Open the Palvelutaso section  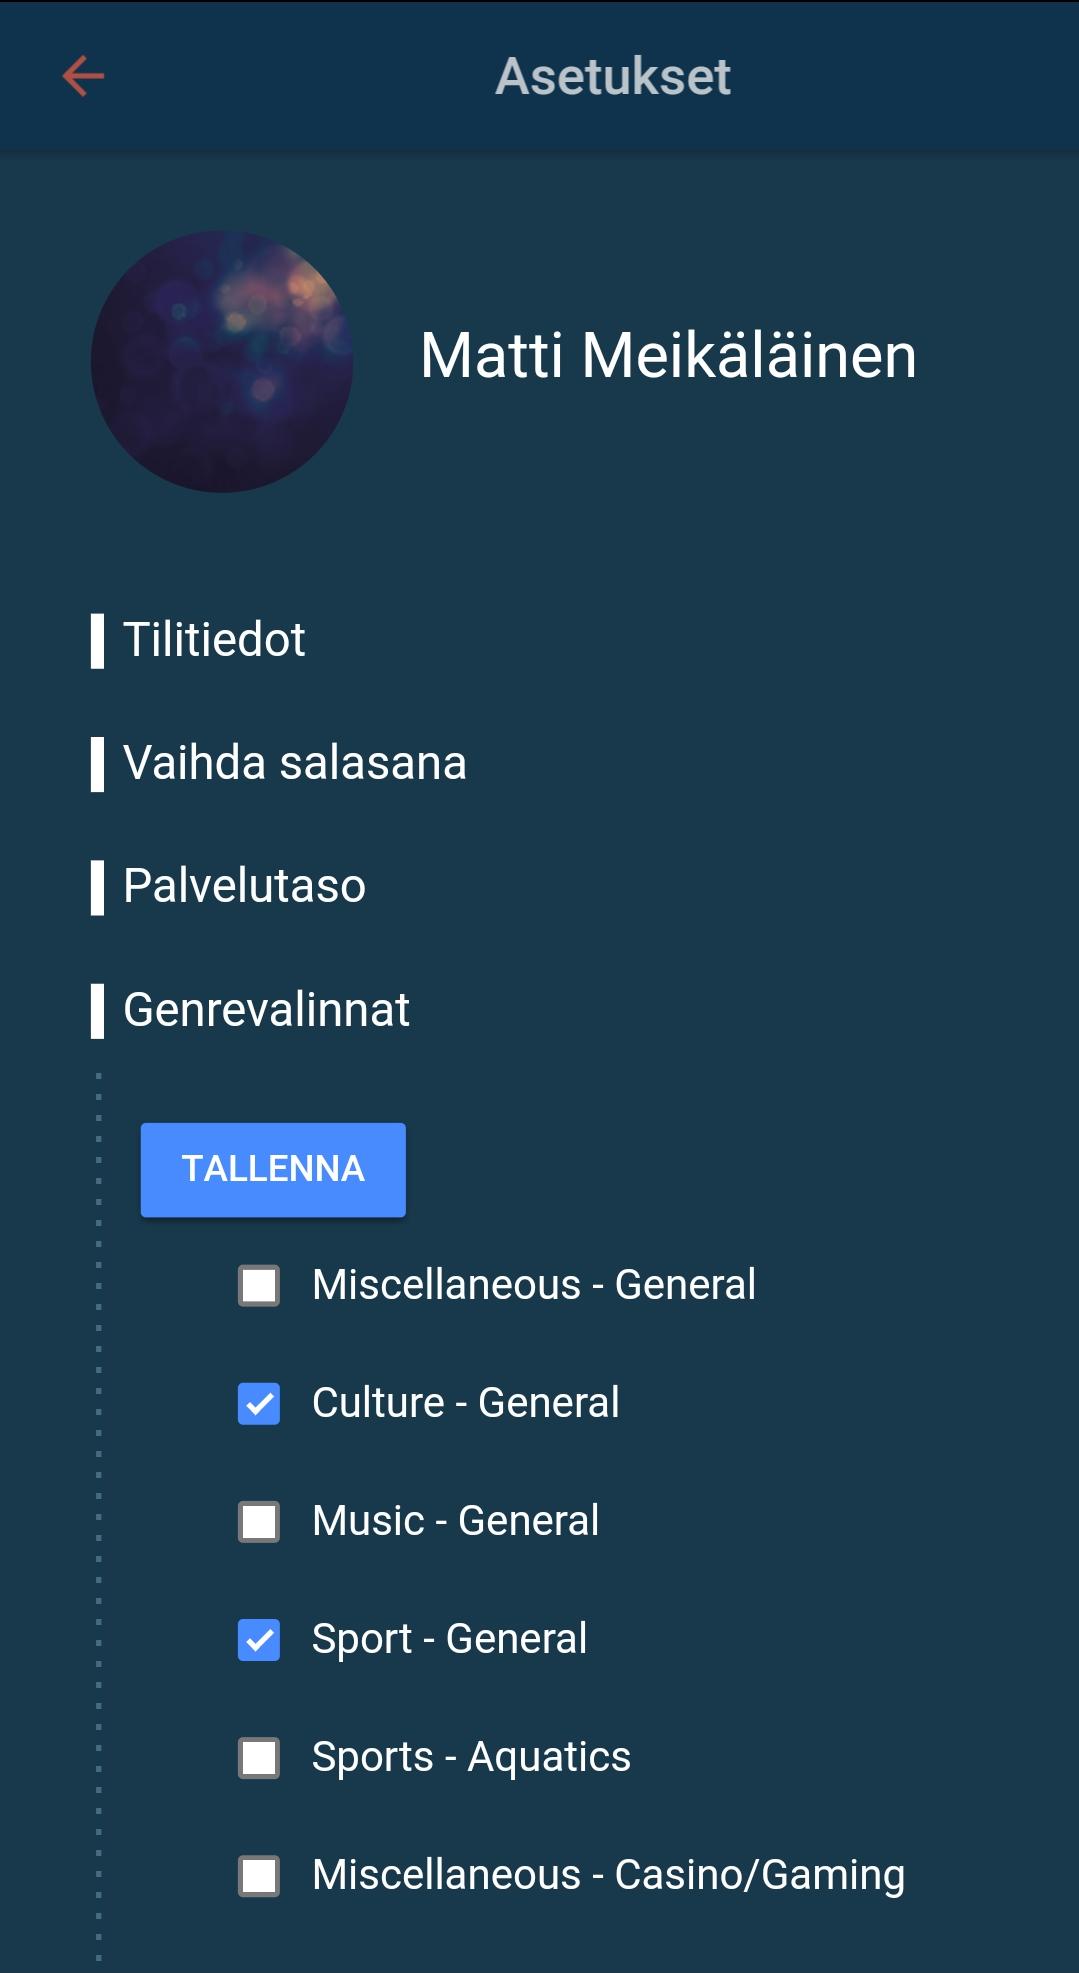[x=244, y=886]
